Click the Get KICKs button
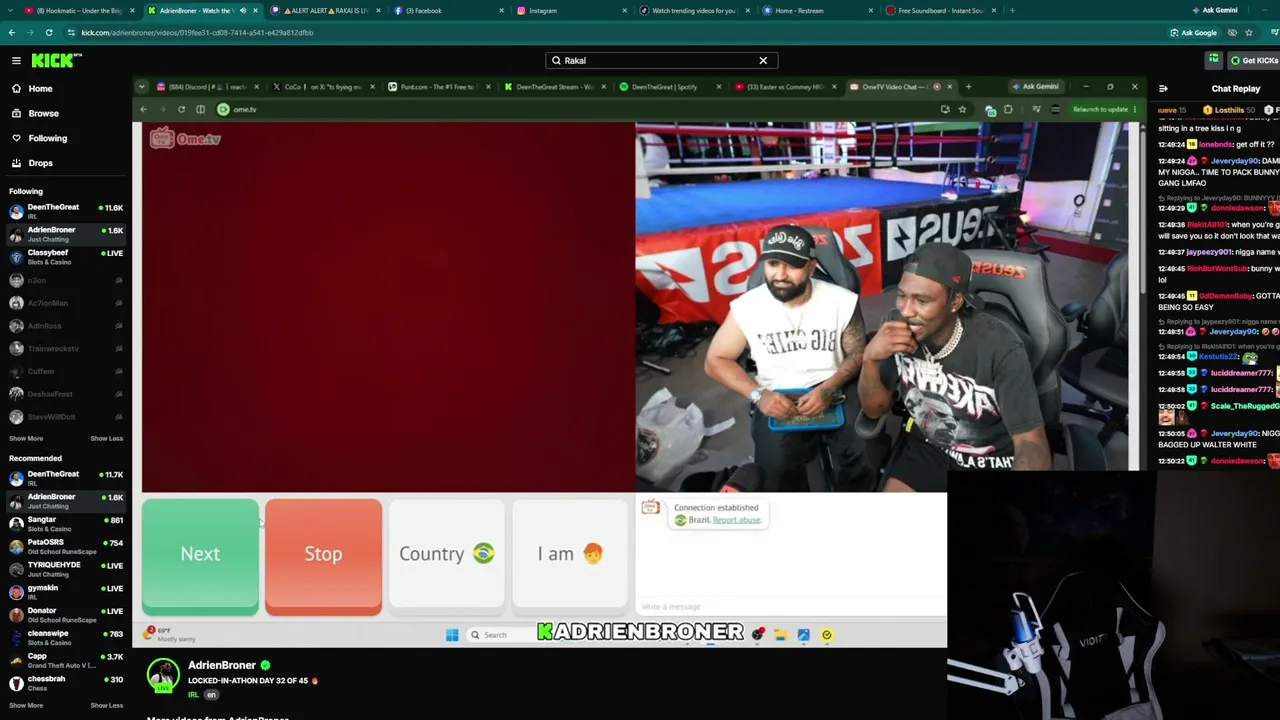This screenshot has height=720, width=1280. pyautogui.click(x=1254, y=61)
